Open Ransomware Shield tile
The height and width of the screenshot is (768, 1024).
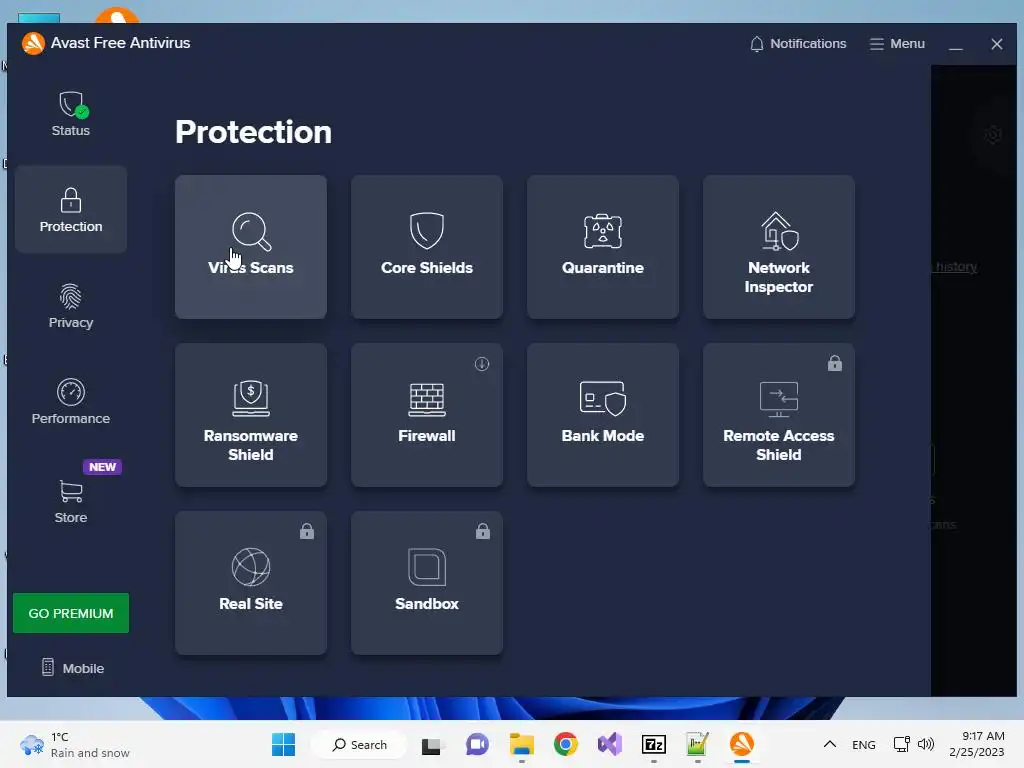click(251, 415)
